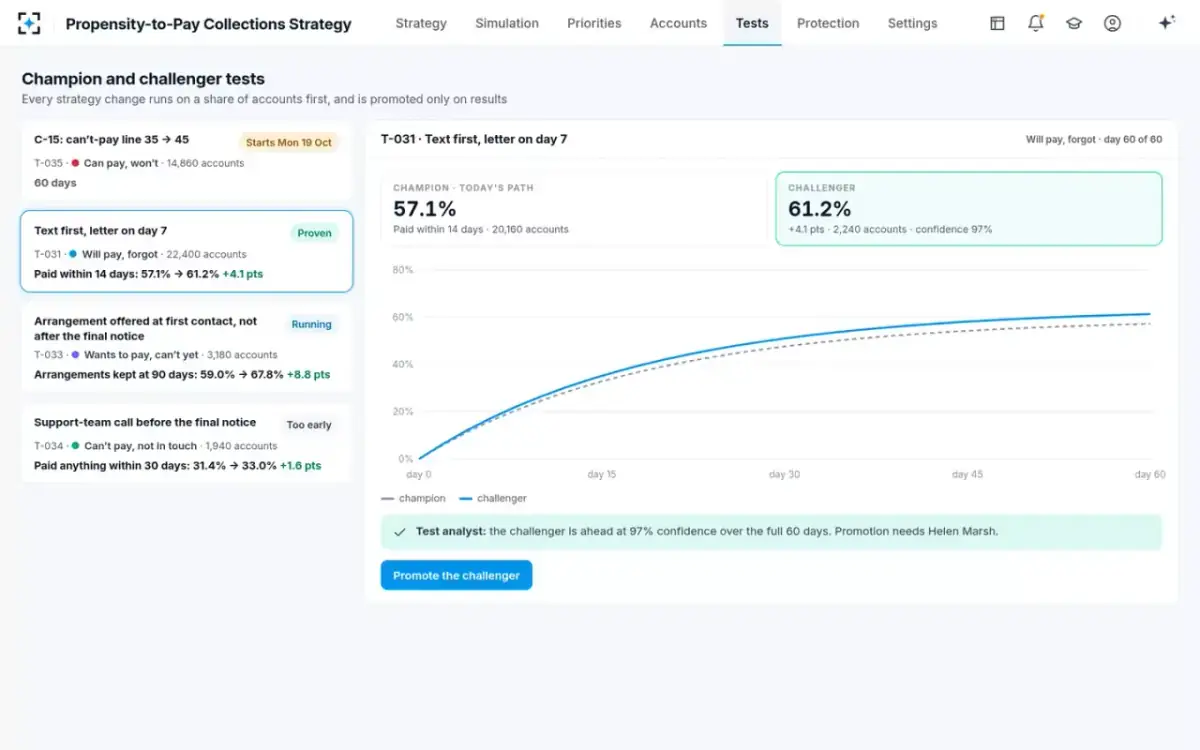Click the champion legend entry
Image resolution: width=1200 pixels, height=750 pixels.
pos(414,498)
